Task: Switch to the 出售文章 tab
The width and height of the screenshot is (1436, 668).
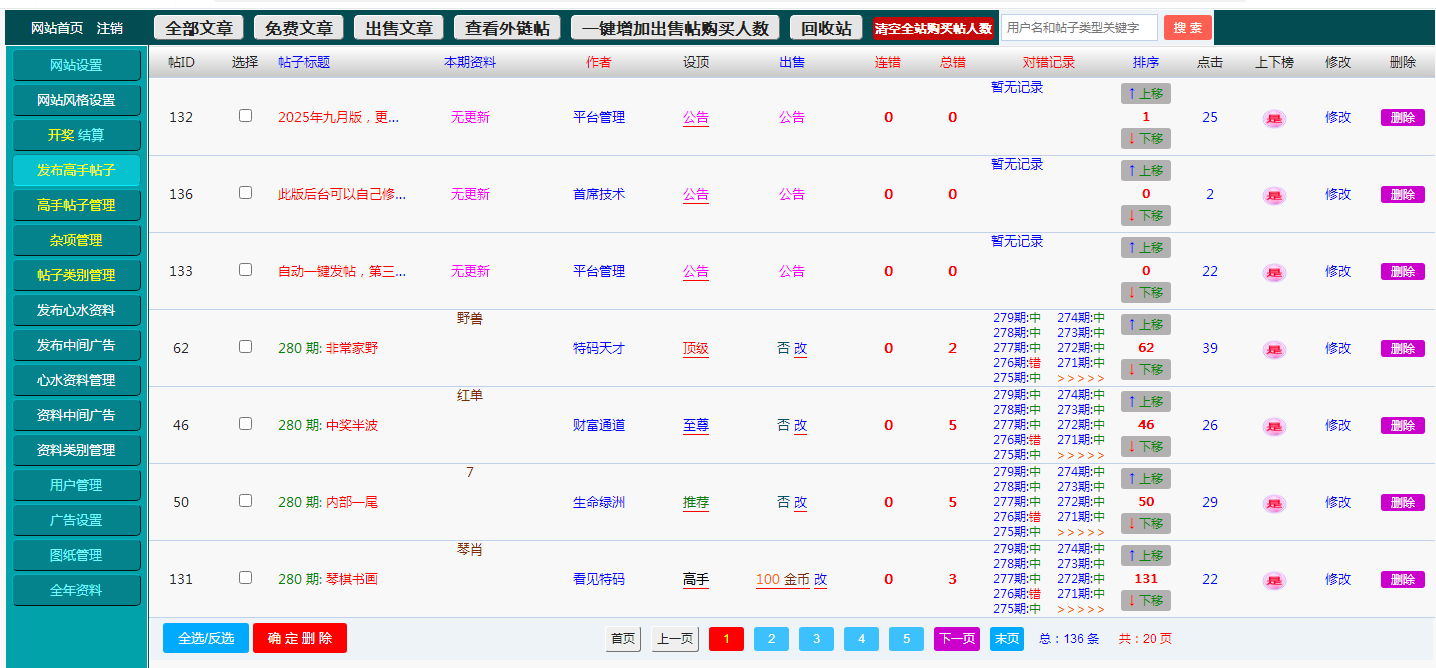Action: 398,28
